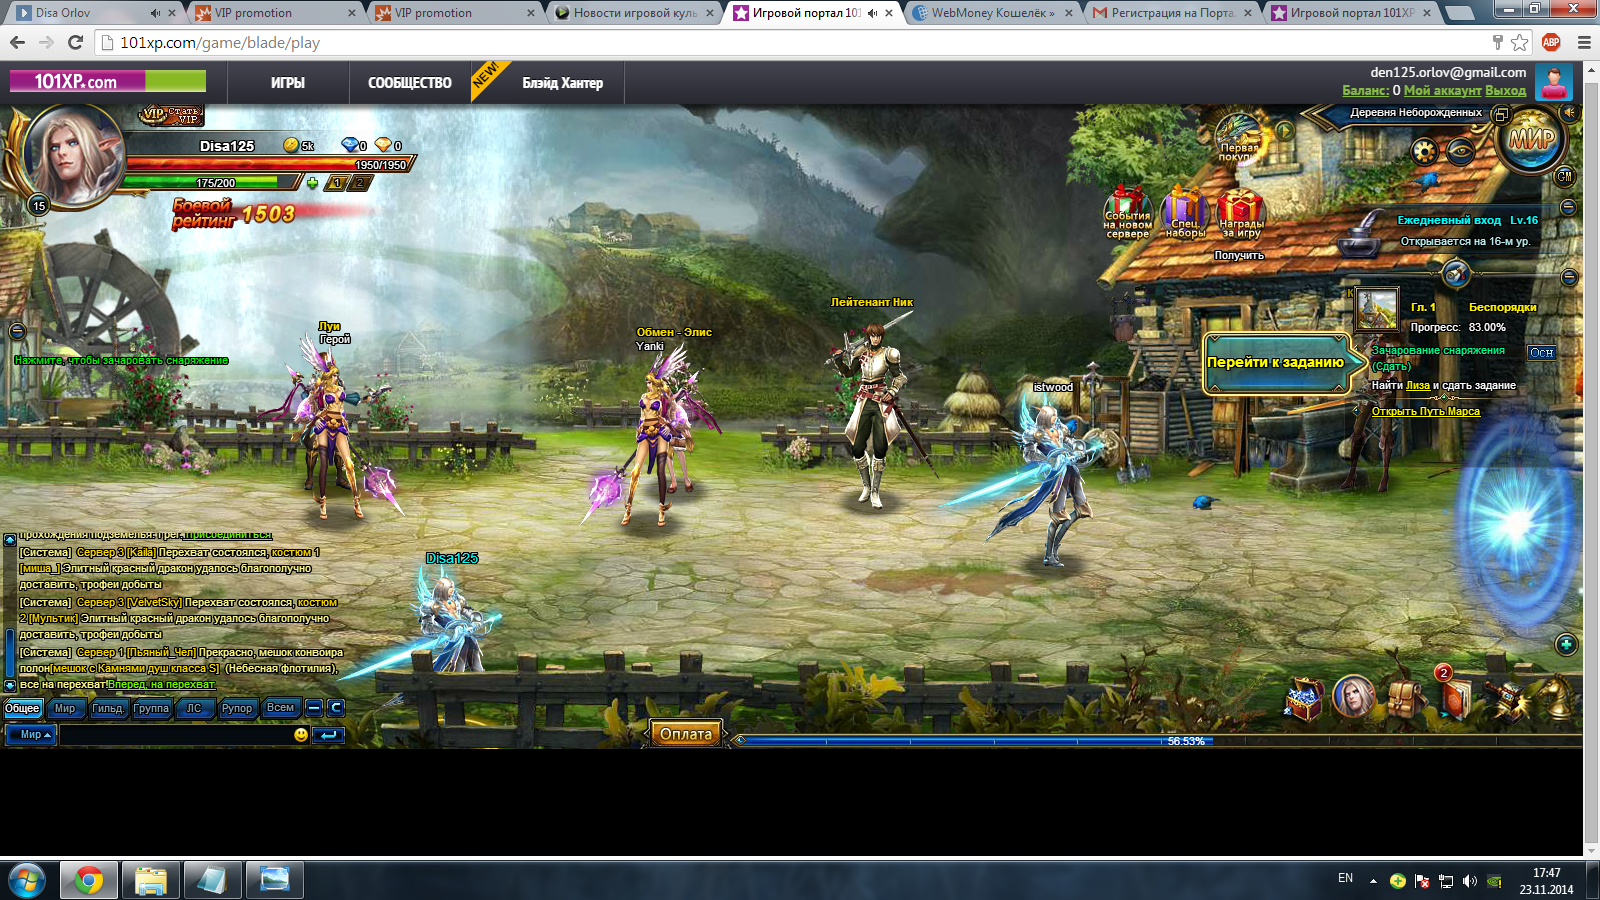Screen dimensions: 1600x900
Task: Open the emoji smiley picker in chat
Action: click(301, 735)
